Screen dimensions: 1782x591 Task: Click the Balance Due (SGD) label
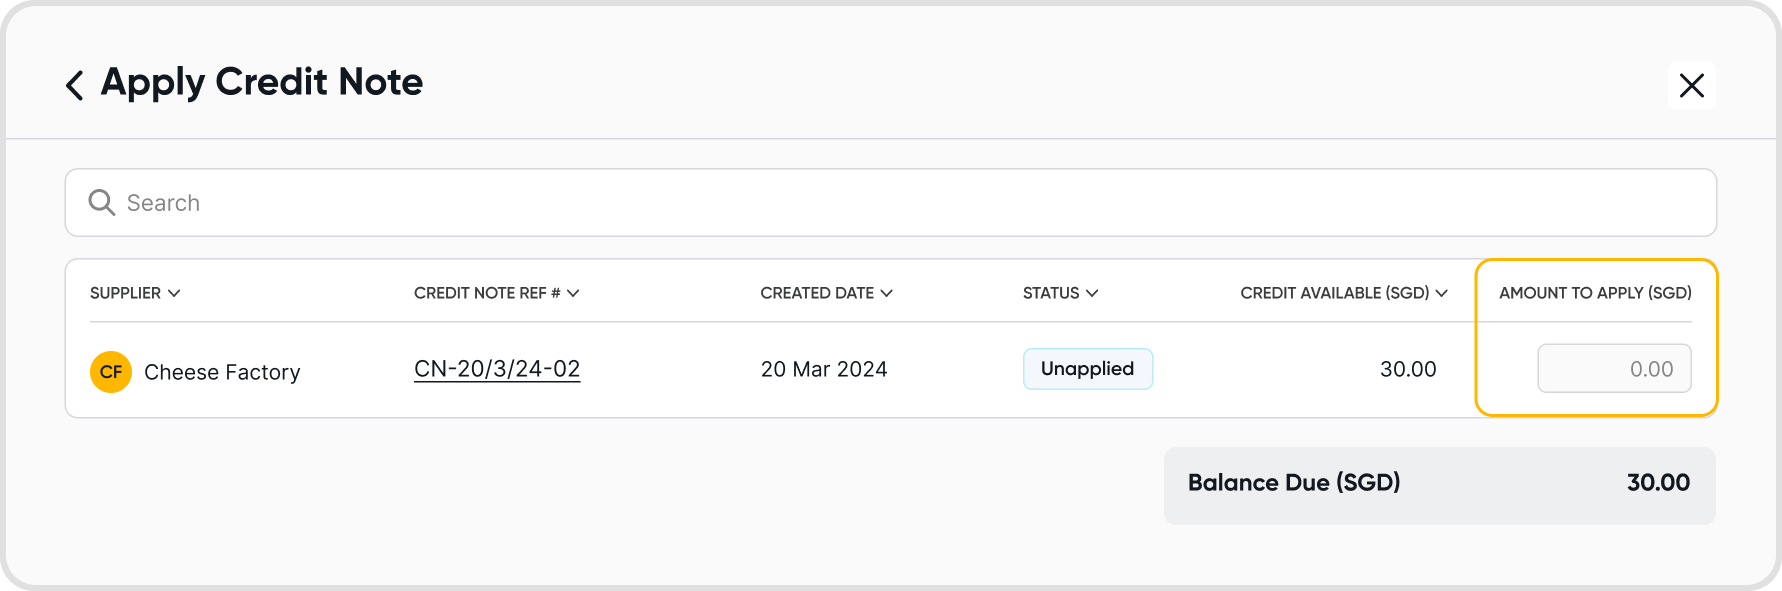tap(1294, 483)
